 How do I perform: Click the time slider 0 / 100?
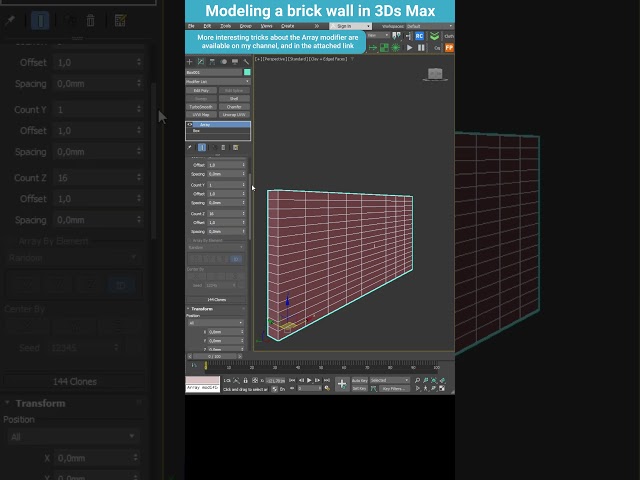click(x=215, y=356)
